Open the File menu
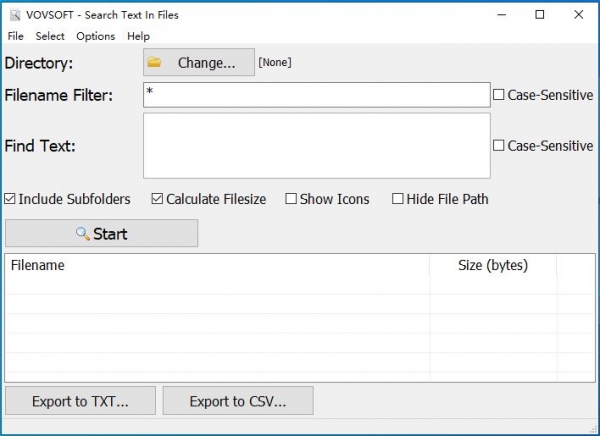 [x=15, y=36]
